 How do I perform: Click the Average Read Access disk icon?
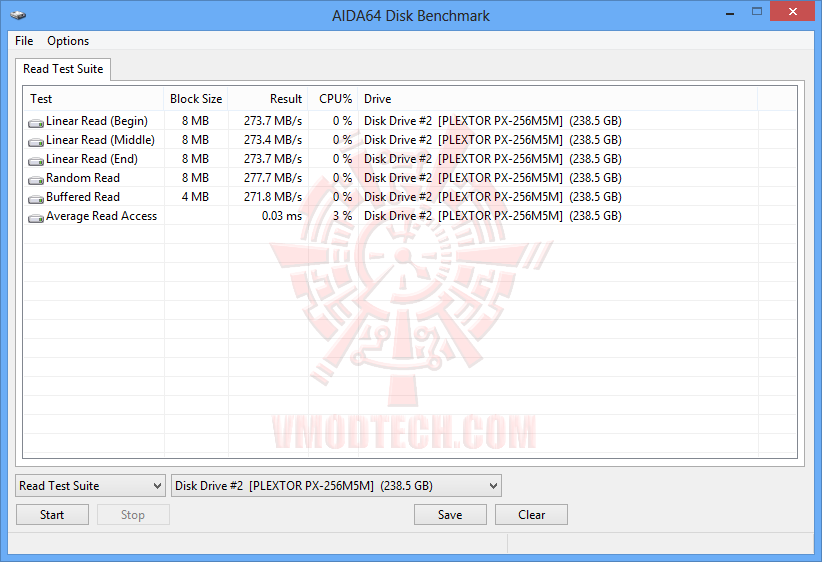tap(36, 218)
